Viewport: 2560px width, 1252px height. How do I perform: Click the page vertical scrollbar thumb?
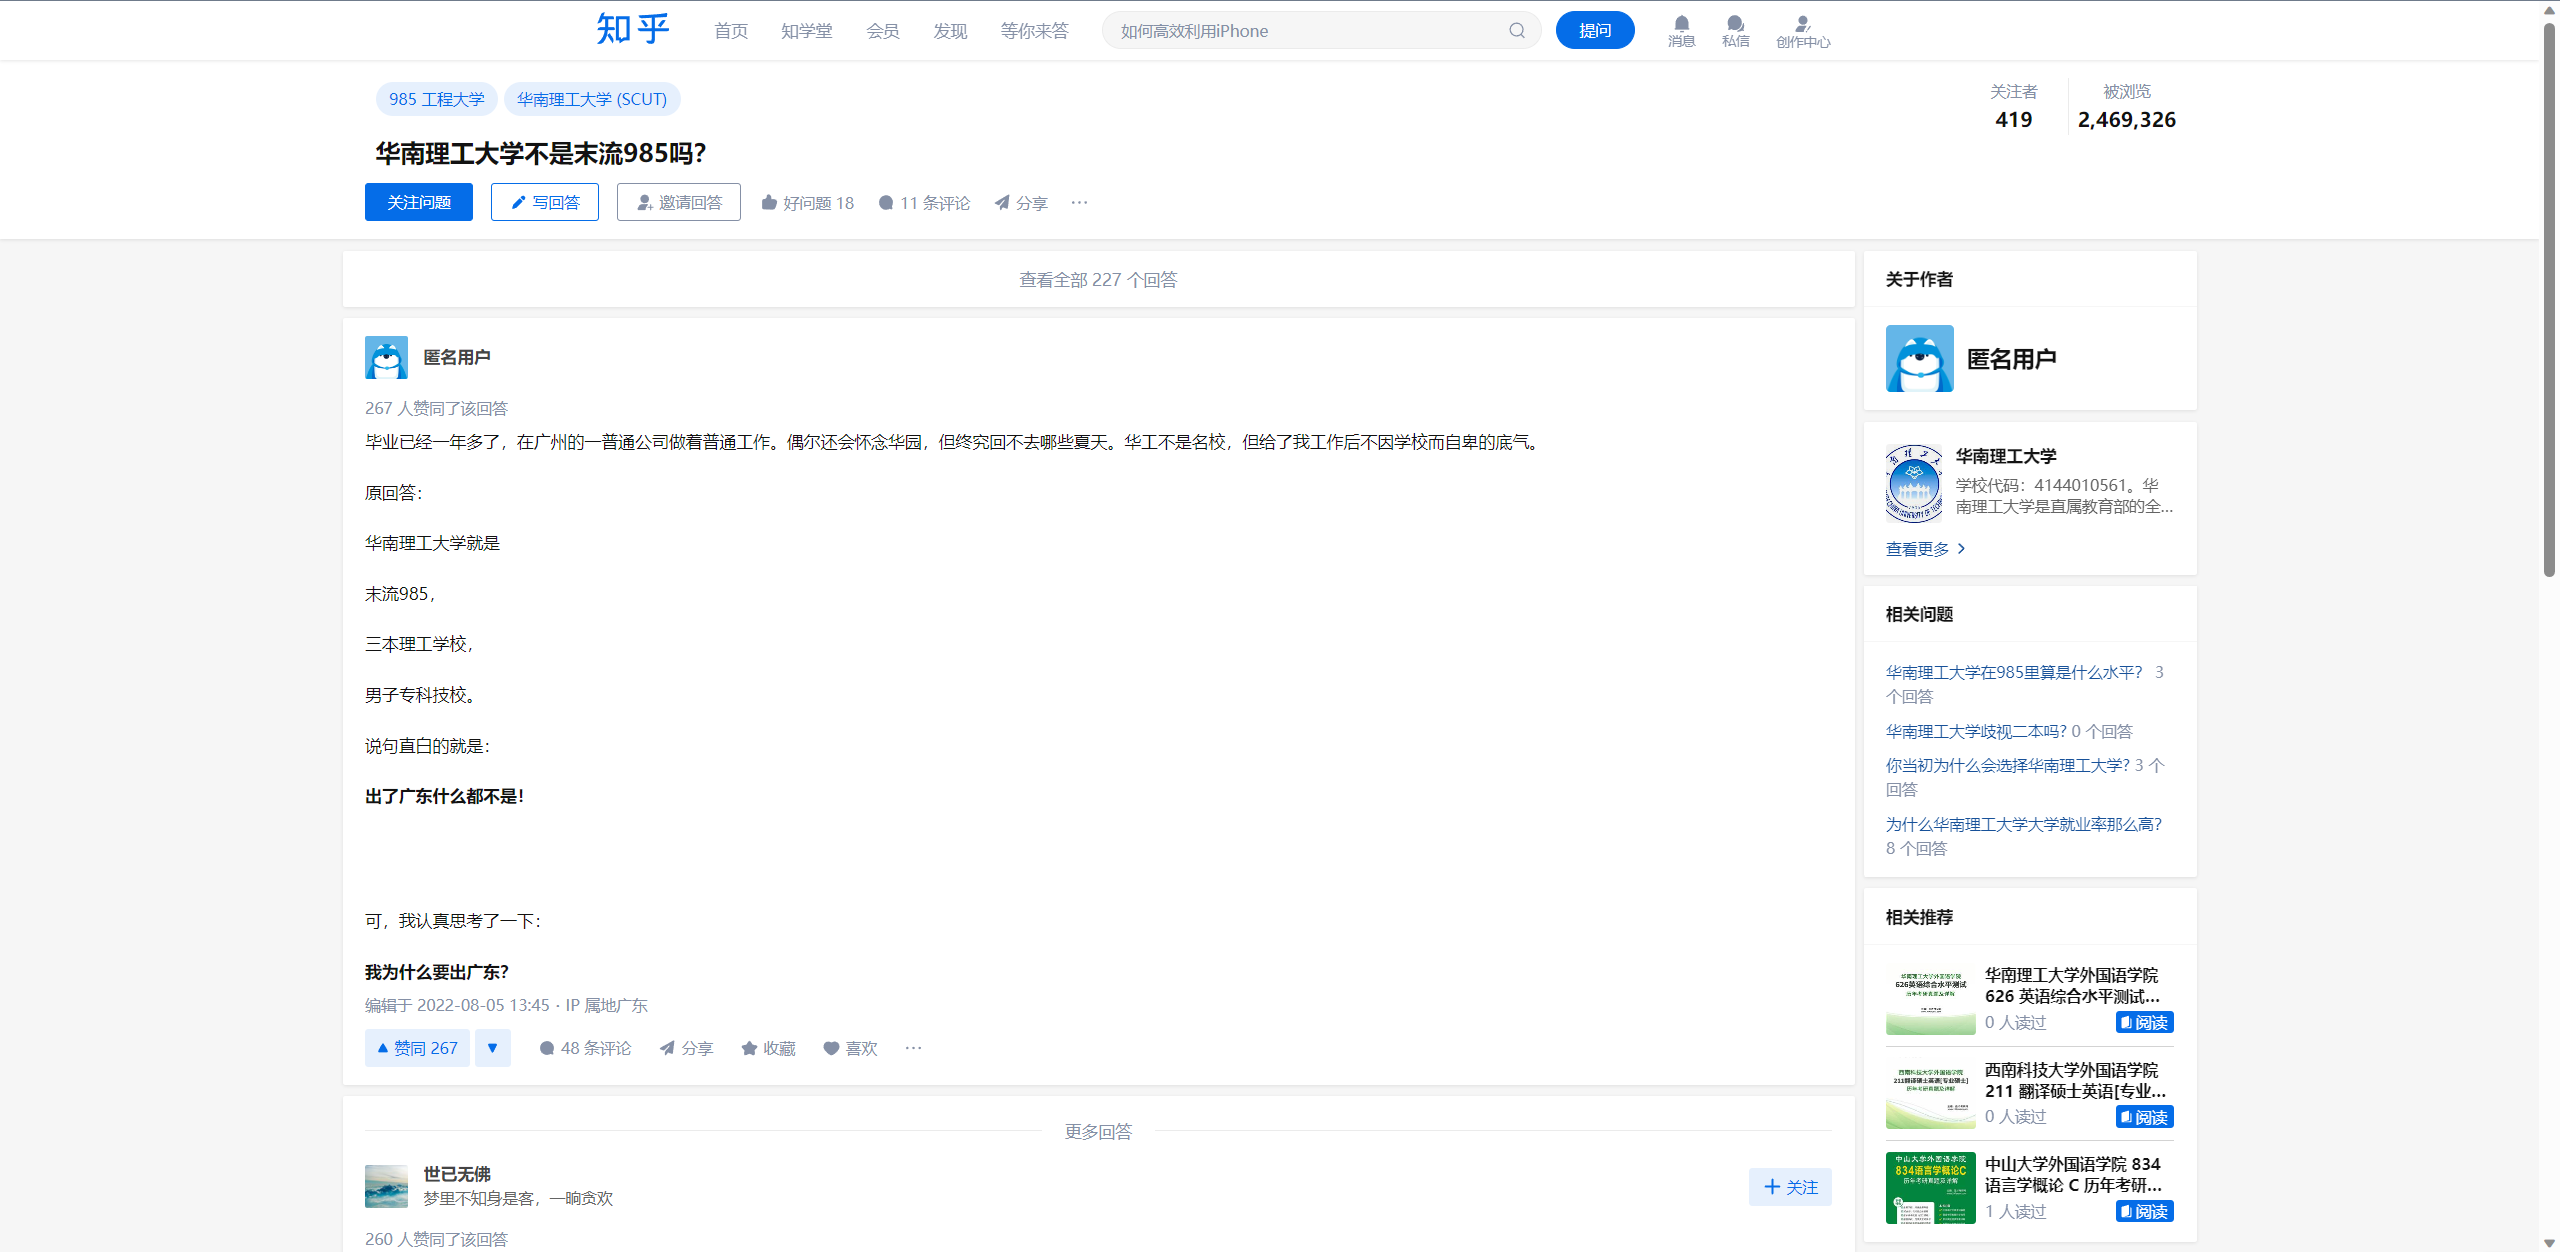2549,300
